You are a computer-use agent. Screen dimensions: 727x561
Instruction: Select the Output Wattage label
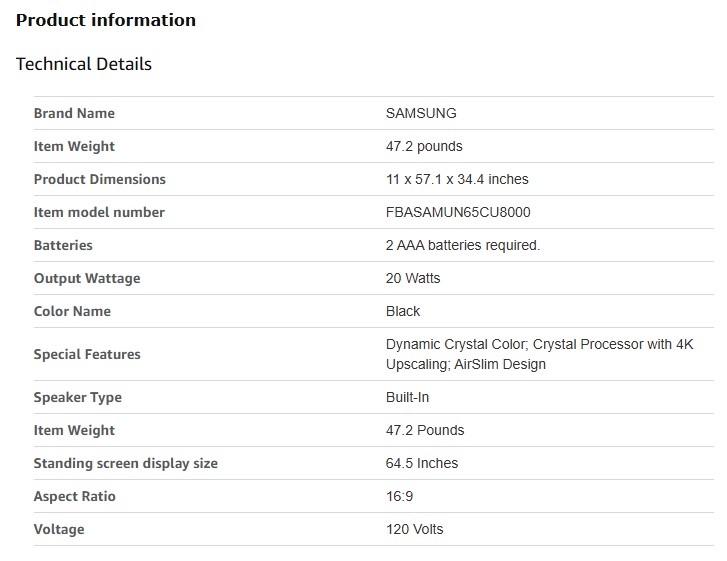[x=87, y=278]
